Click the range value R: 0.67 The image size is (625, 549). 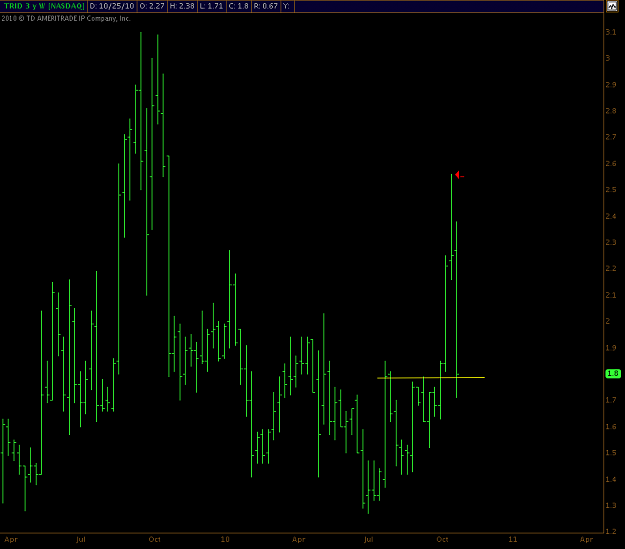pyautogui.click(x=265, y=6)
